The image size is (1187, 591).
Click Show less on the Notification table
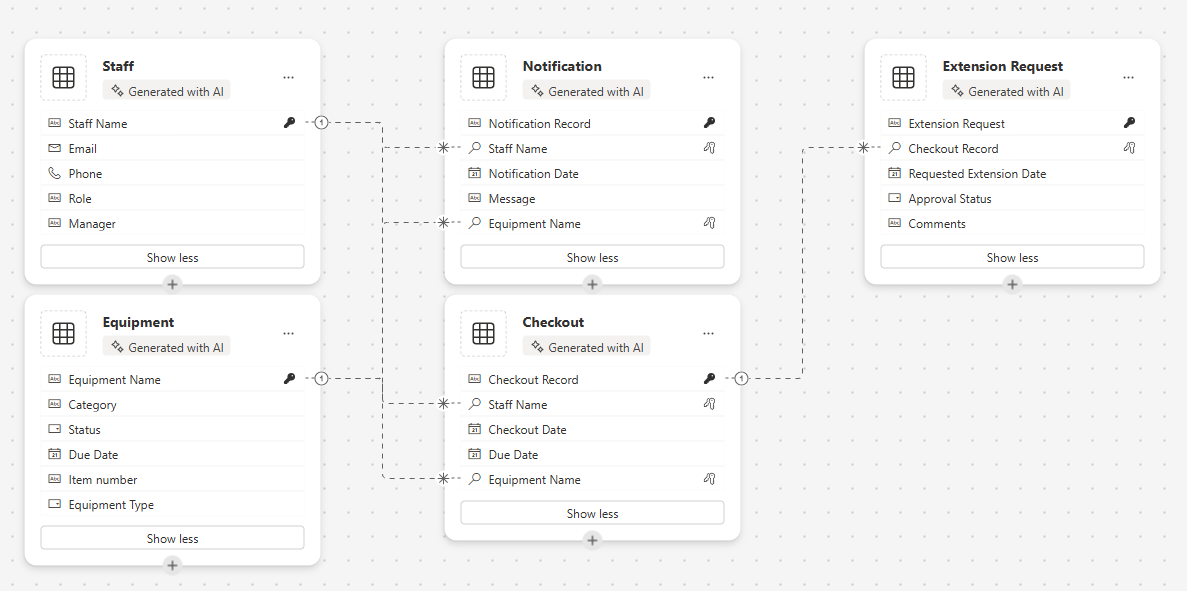592,256
